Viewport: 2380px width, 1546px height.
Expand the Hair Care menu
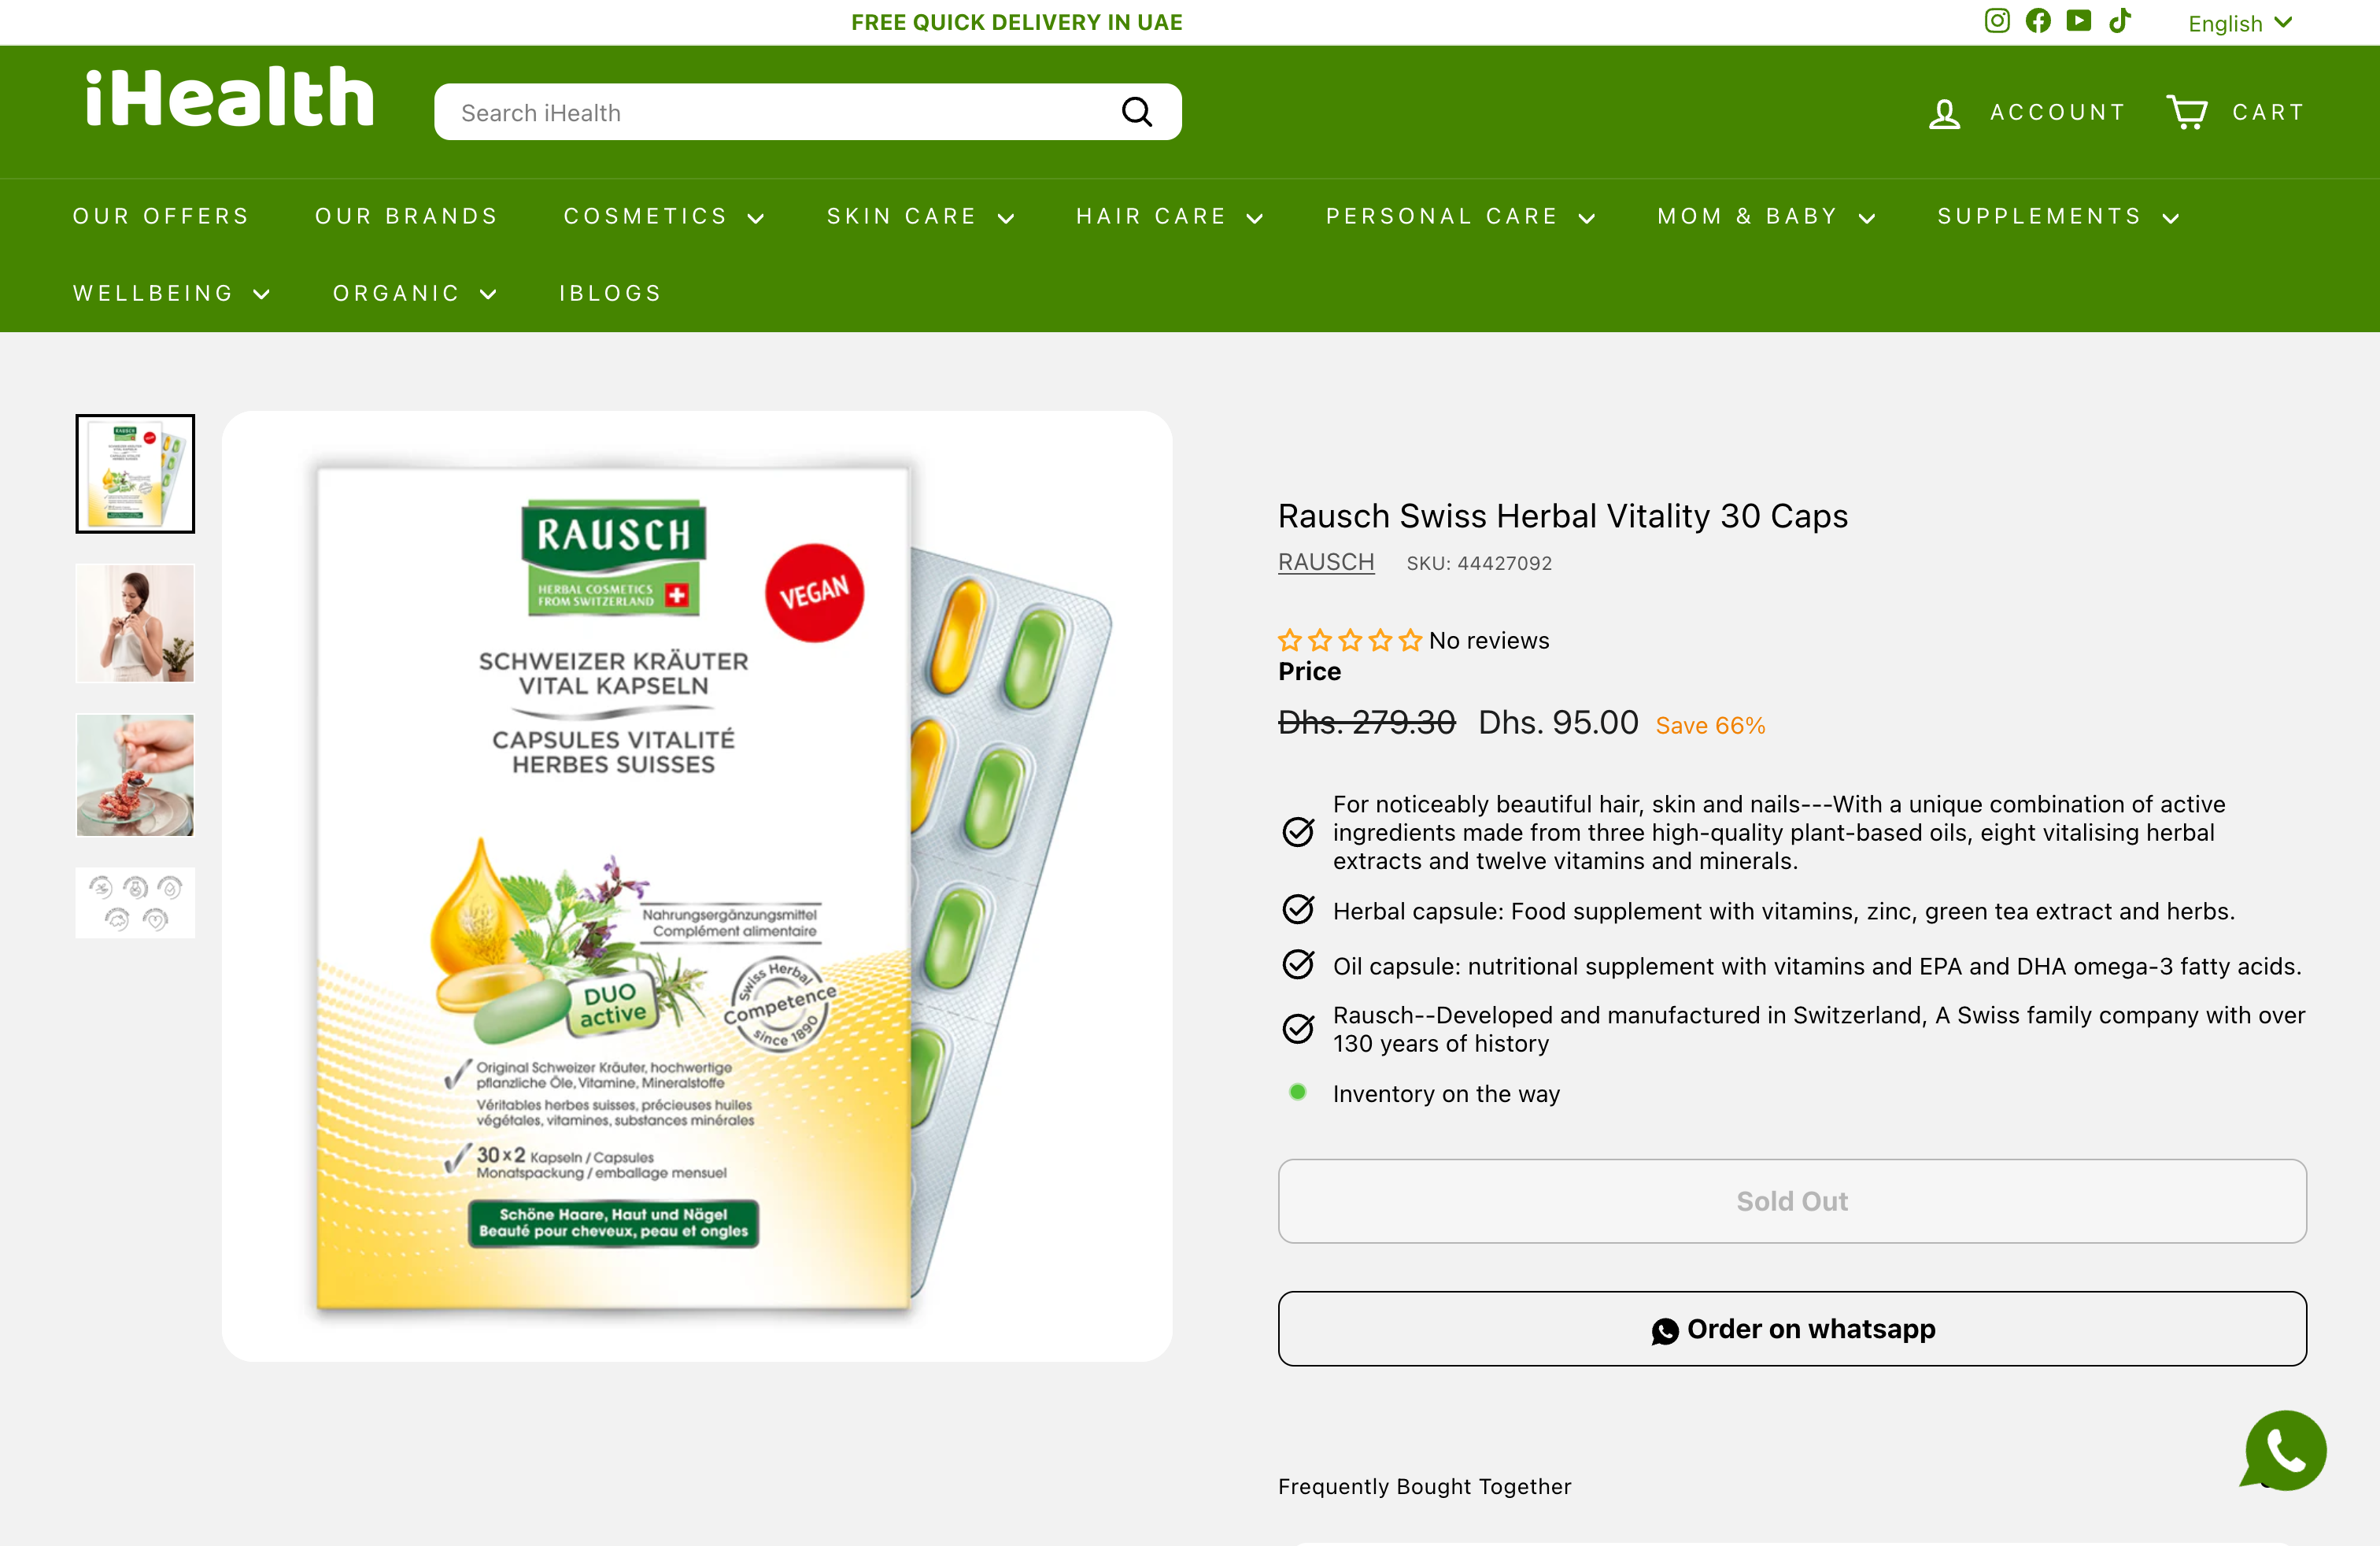pyautogui.click(x=1169, y=216)
